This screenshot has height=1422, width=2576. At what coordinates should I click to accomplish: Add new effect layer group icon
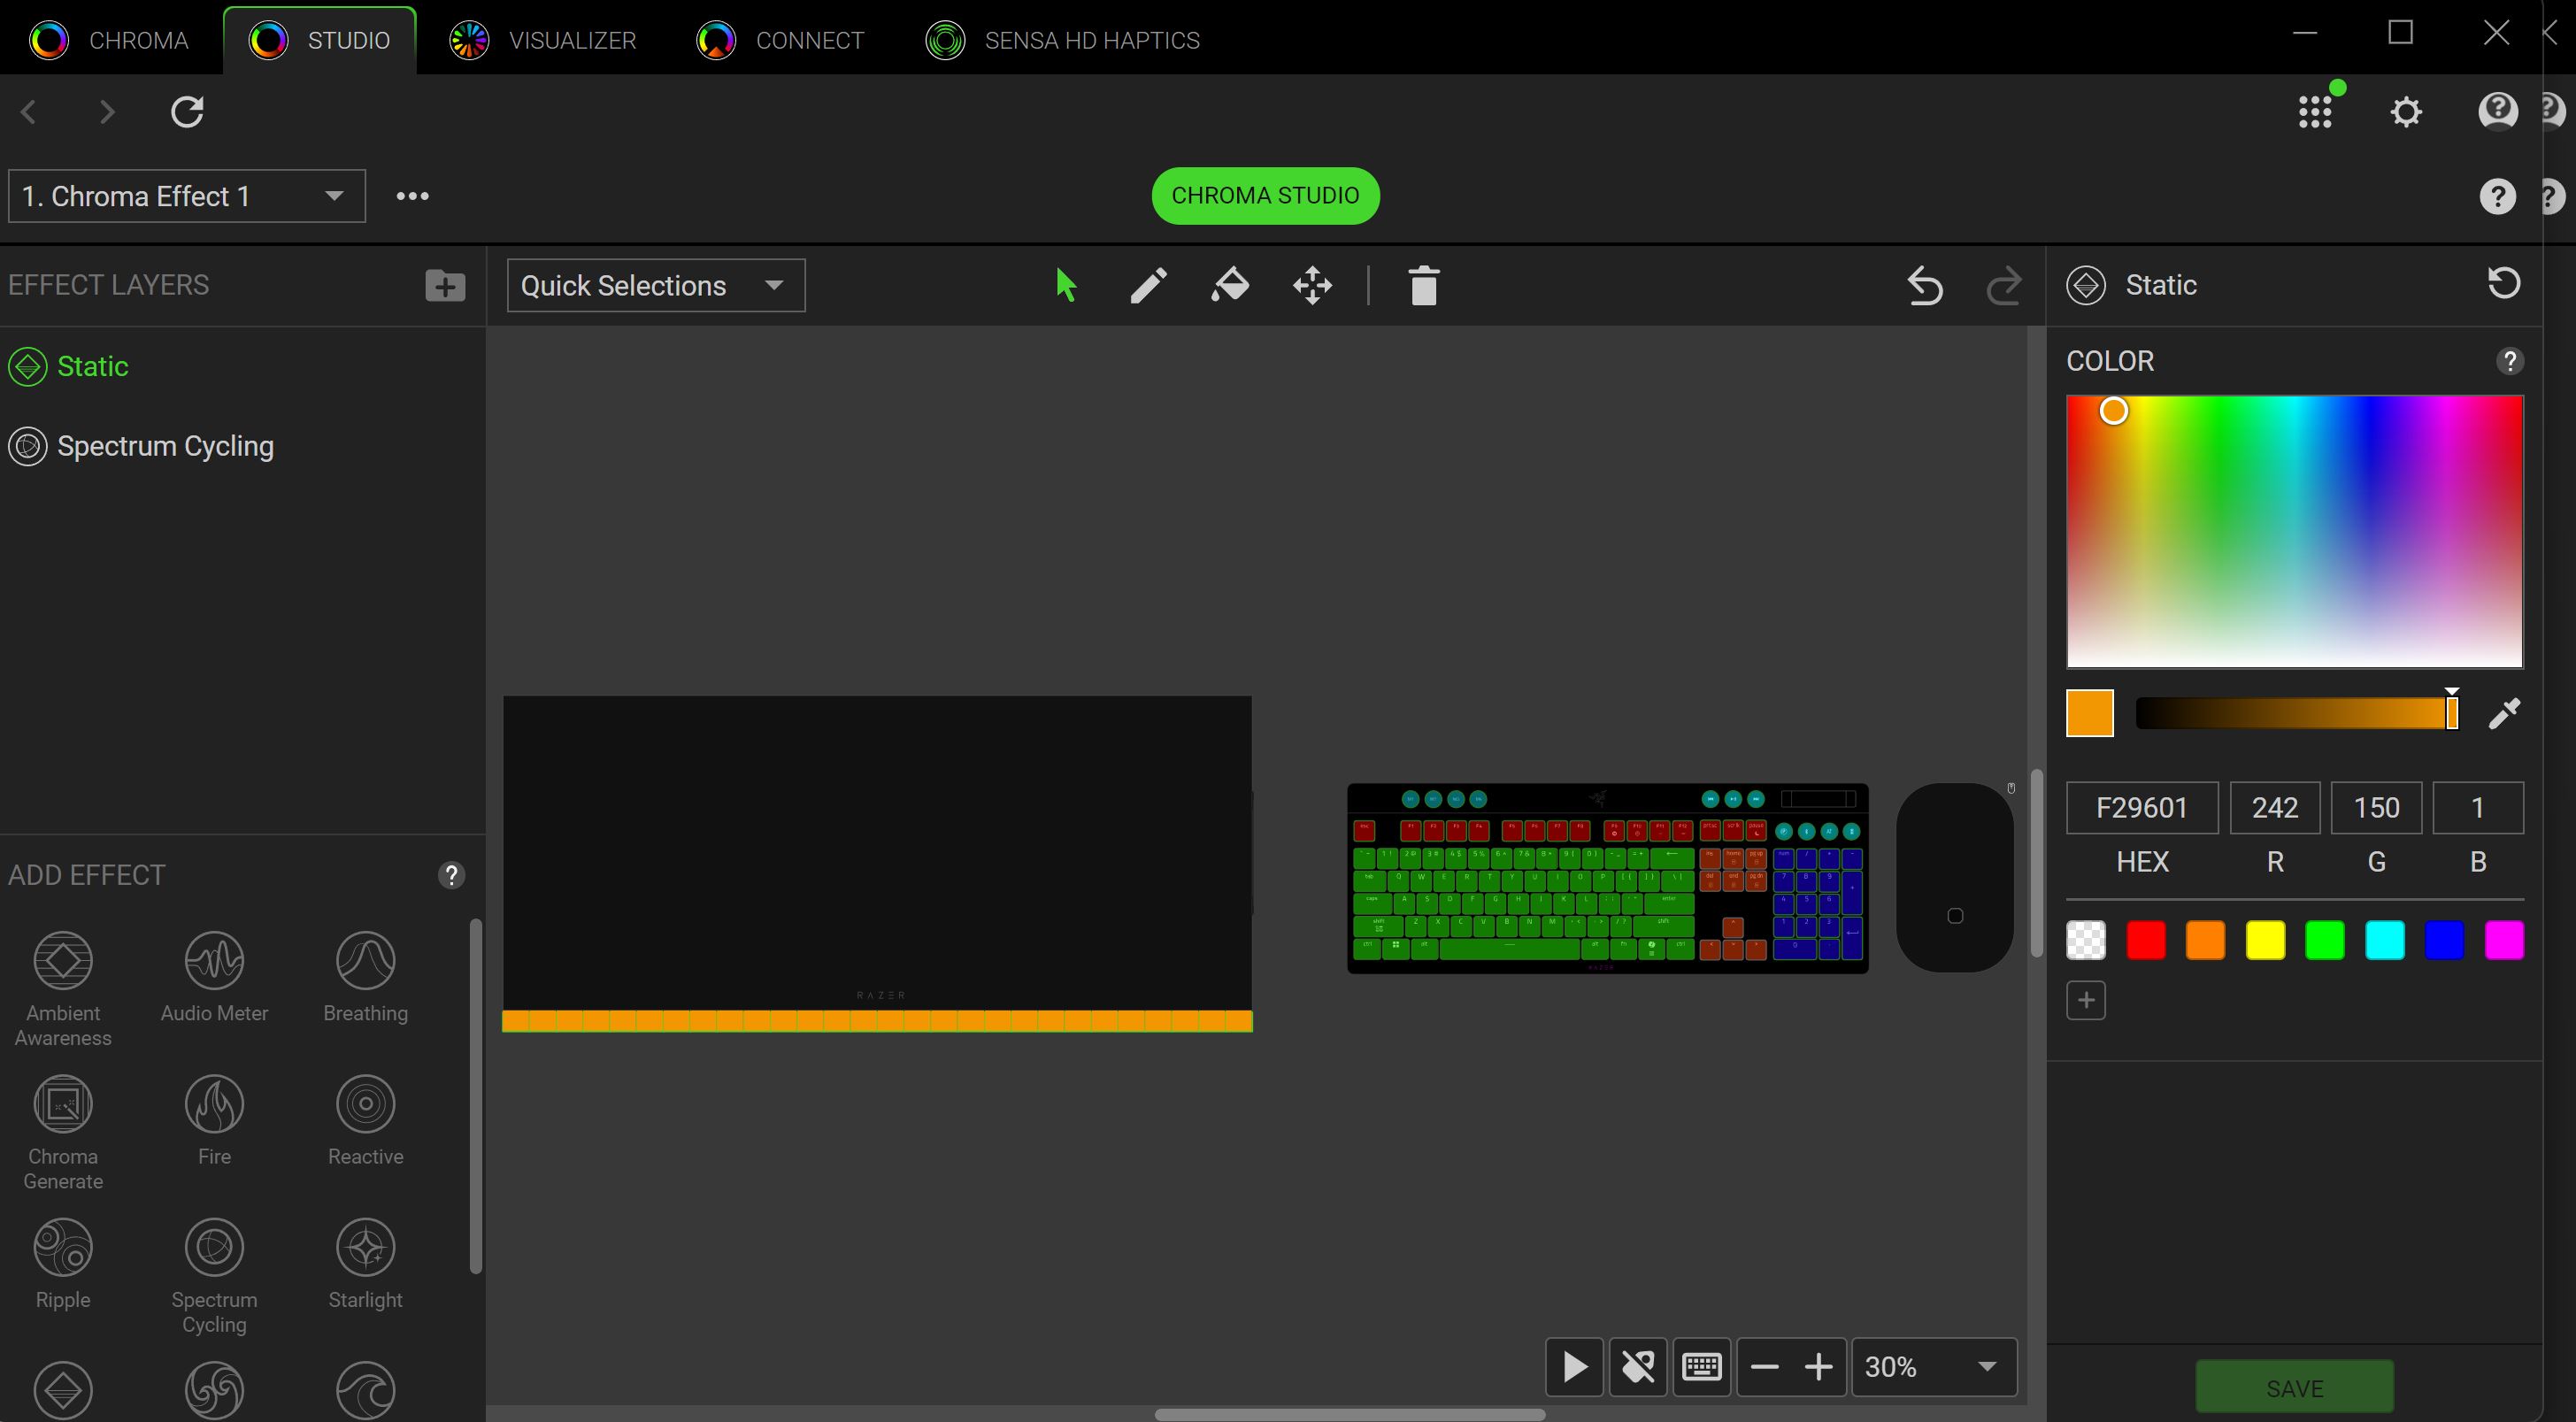click(445, 286)
